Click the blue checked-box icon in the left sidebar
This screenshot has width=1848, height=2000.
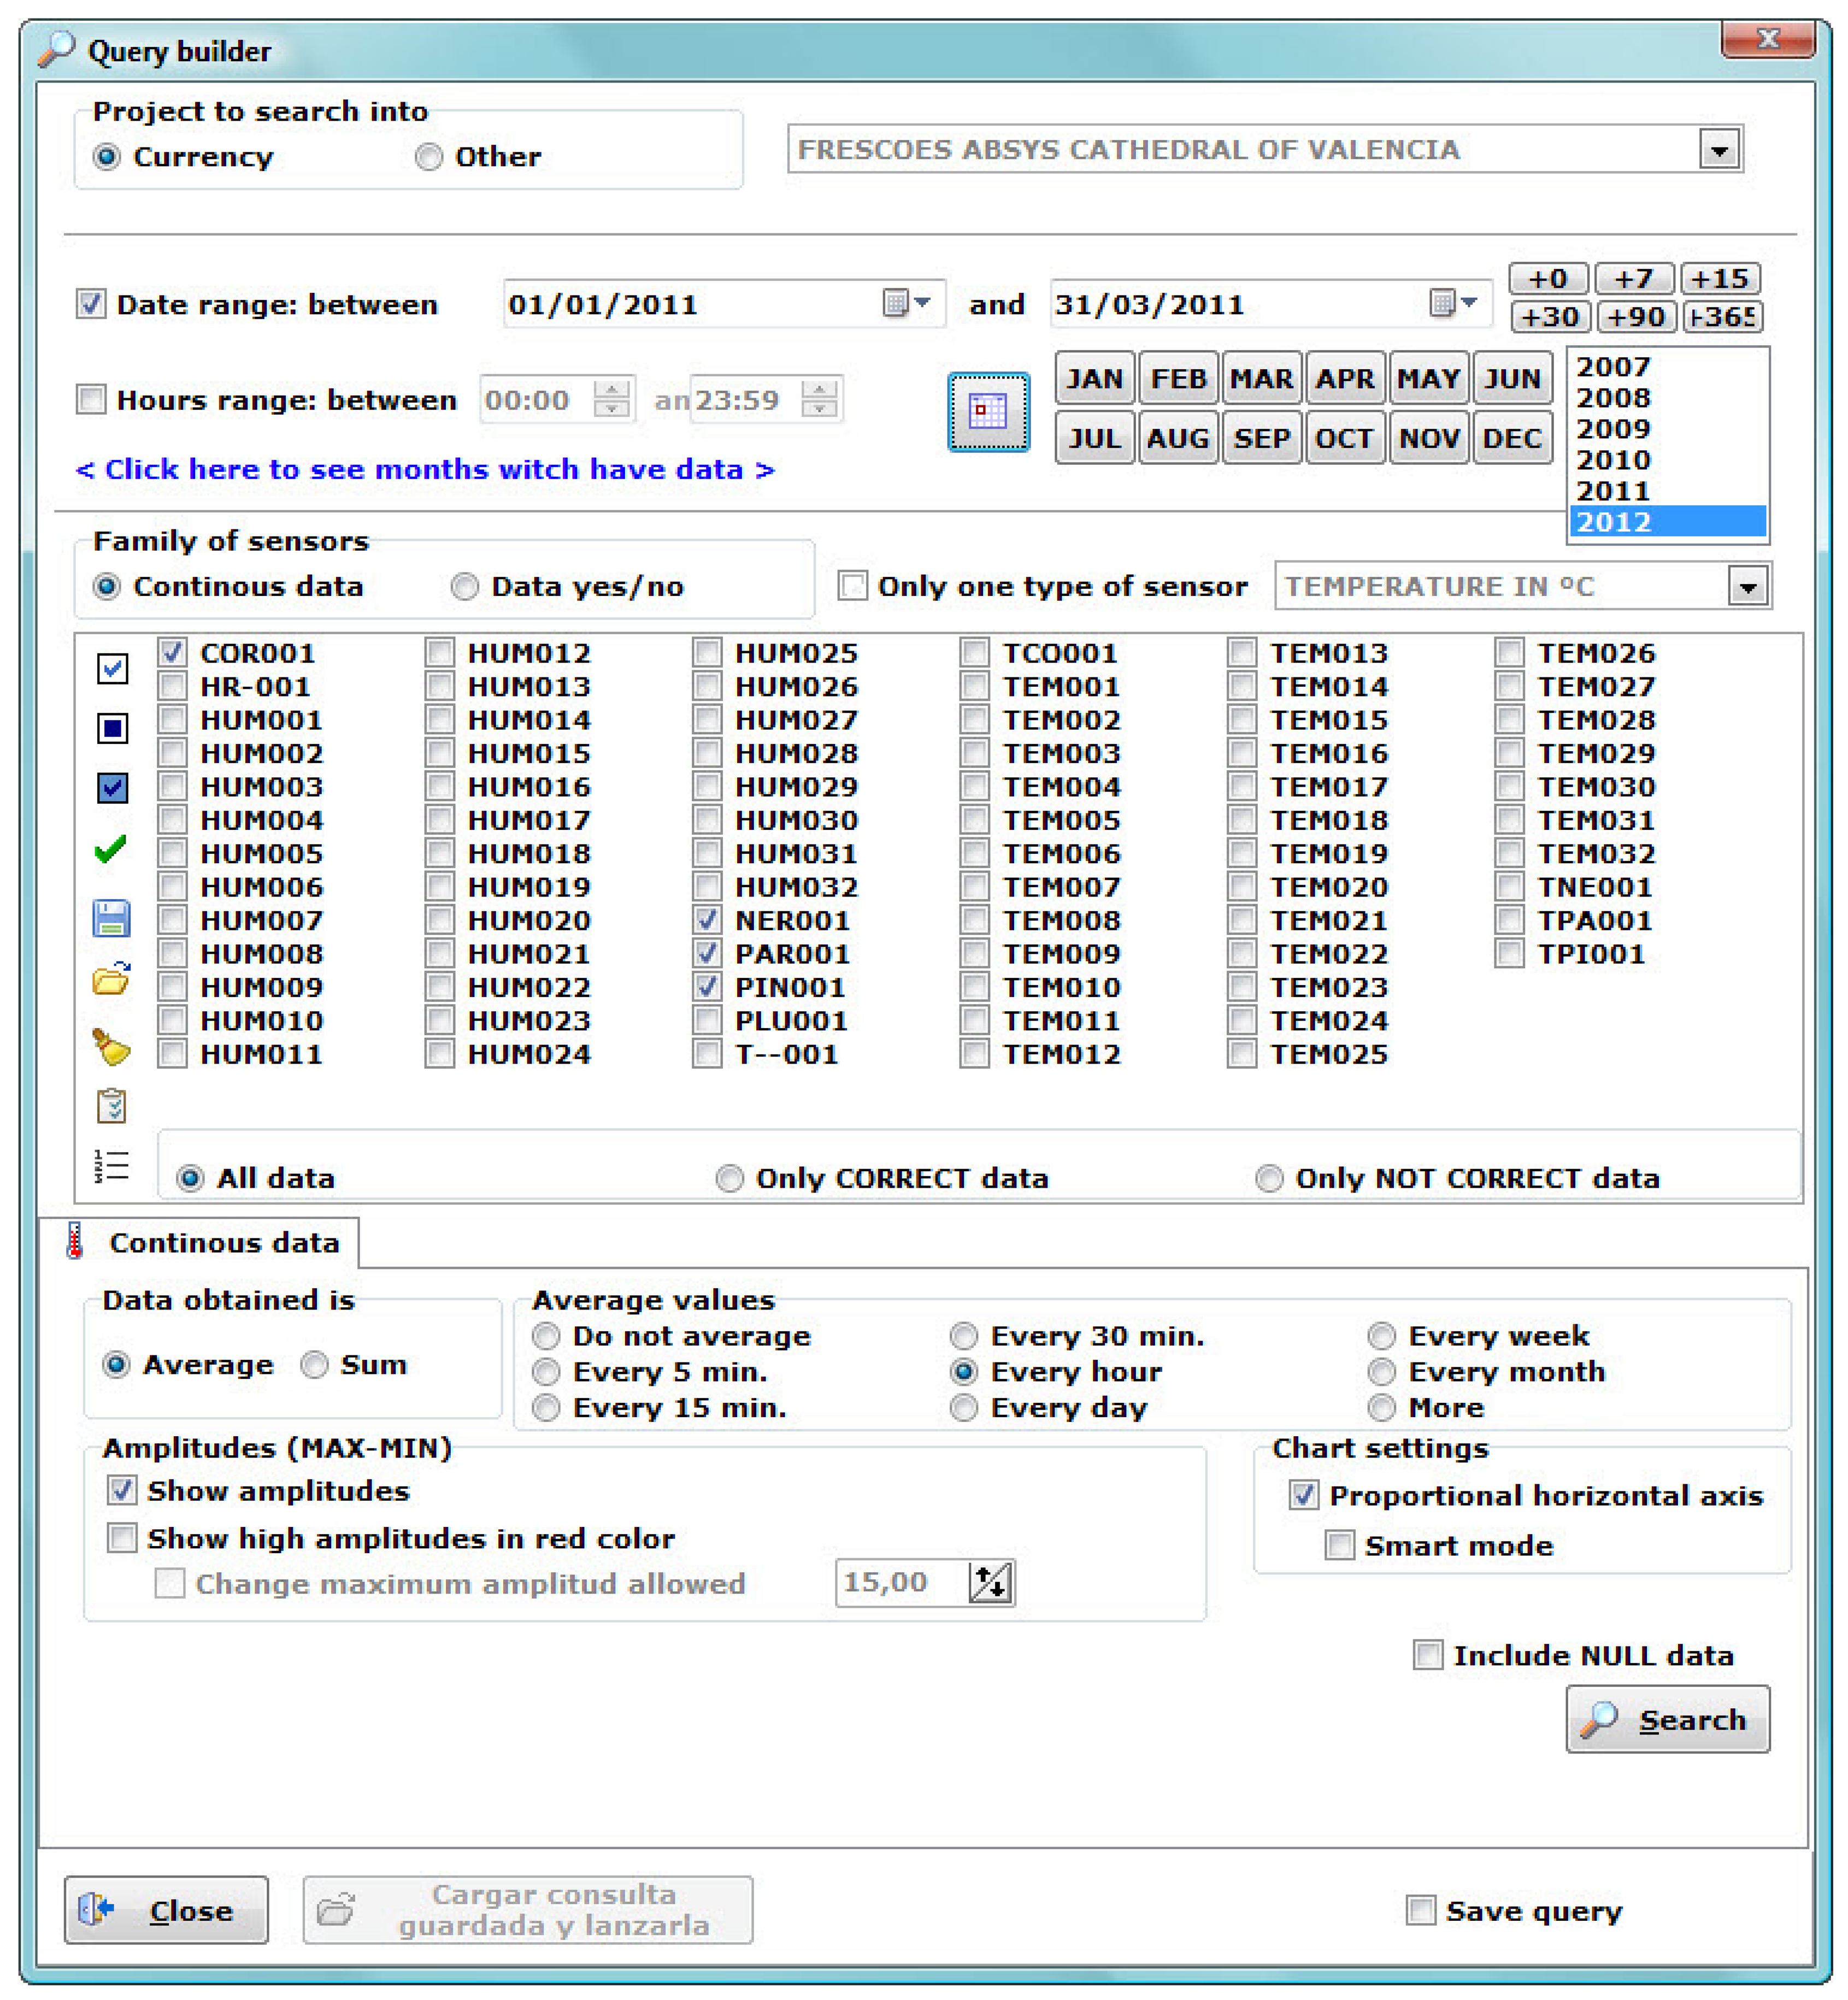coord(112,788)
